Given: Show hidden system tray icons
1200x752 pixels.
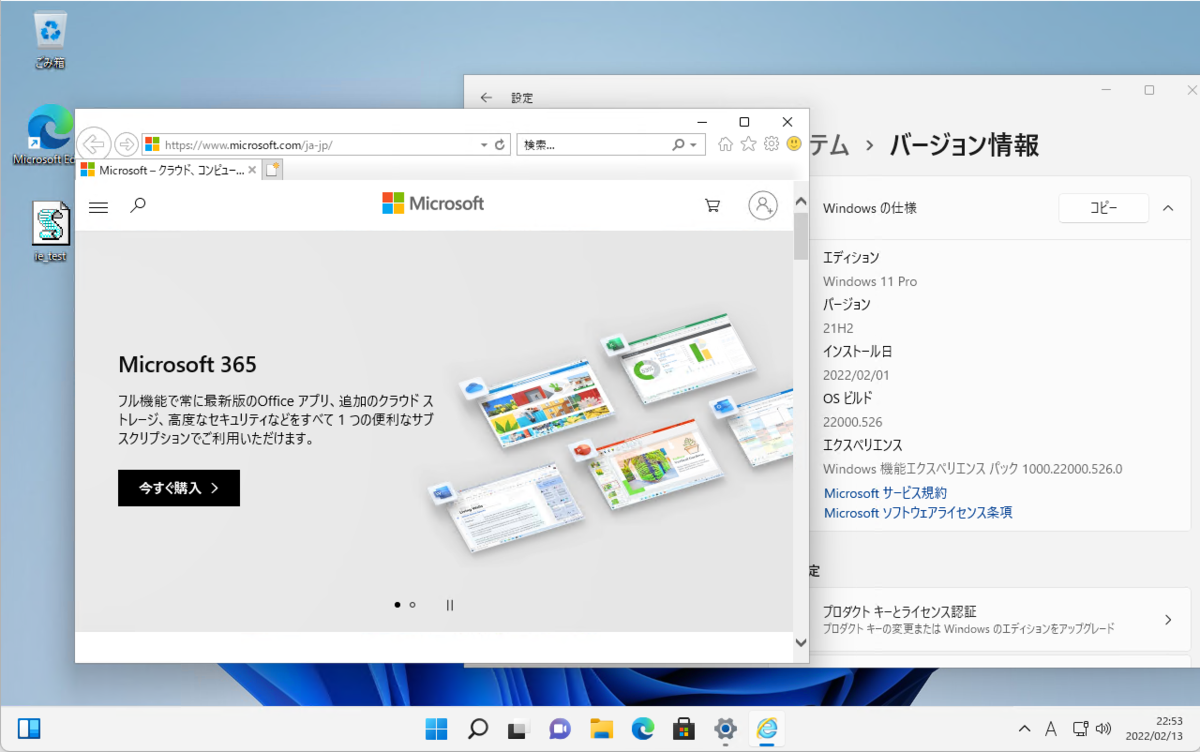Looking at the screenshot, I should pos(1024,729).
